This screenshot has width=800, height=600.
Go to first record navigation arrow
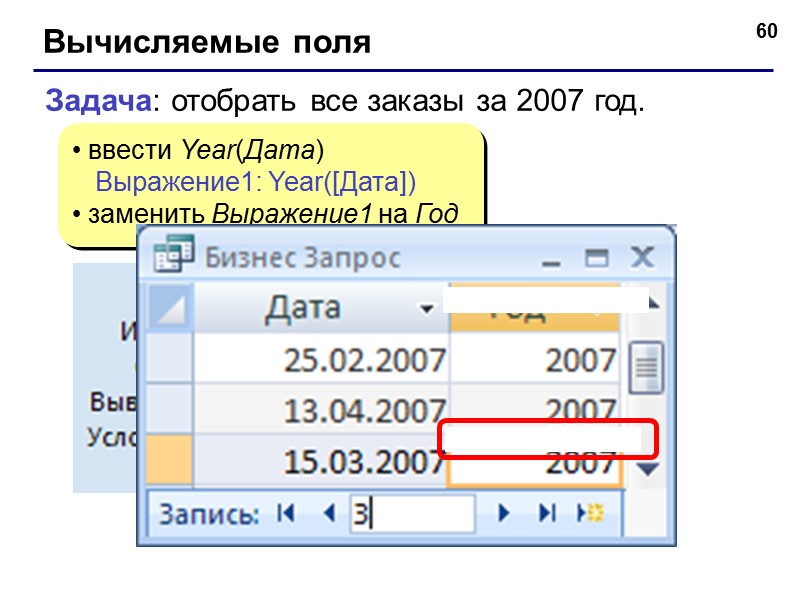[286, 513]
